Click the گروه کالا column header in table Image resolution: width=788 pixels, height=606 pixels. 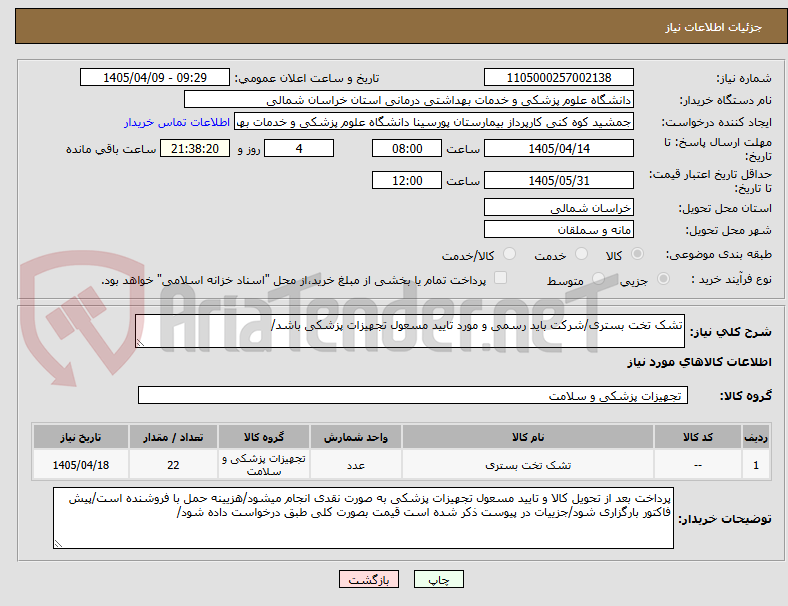pyautogui.click(x=264, y=437)
